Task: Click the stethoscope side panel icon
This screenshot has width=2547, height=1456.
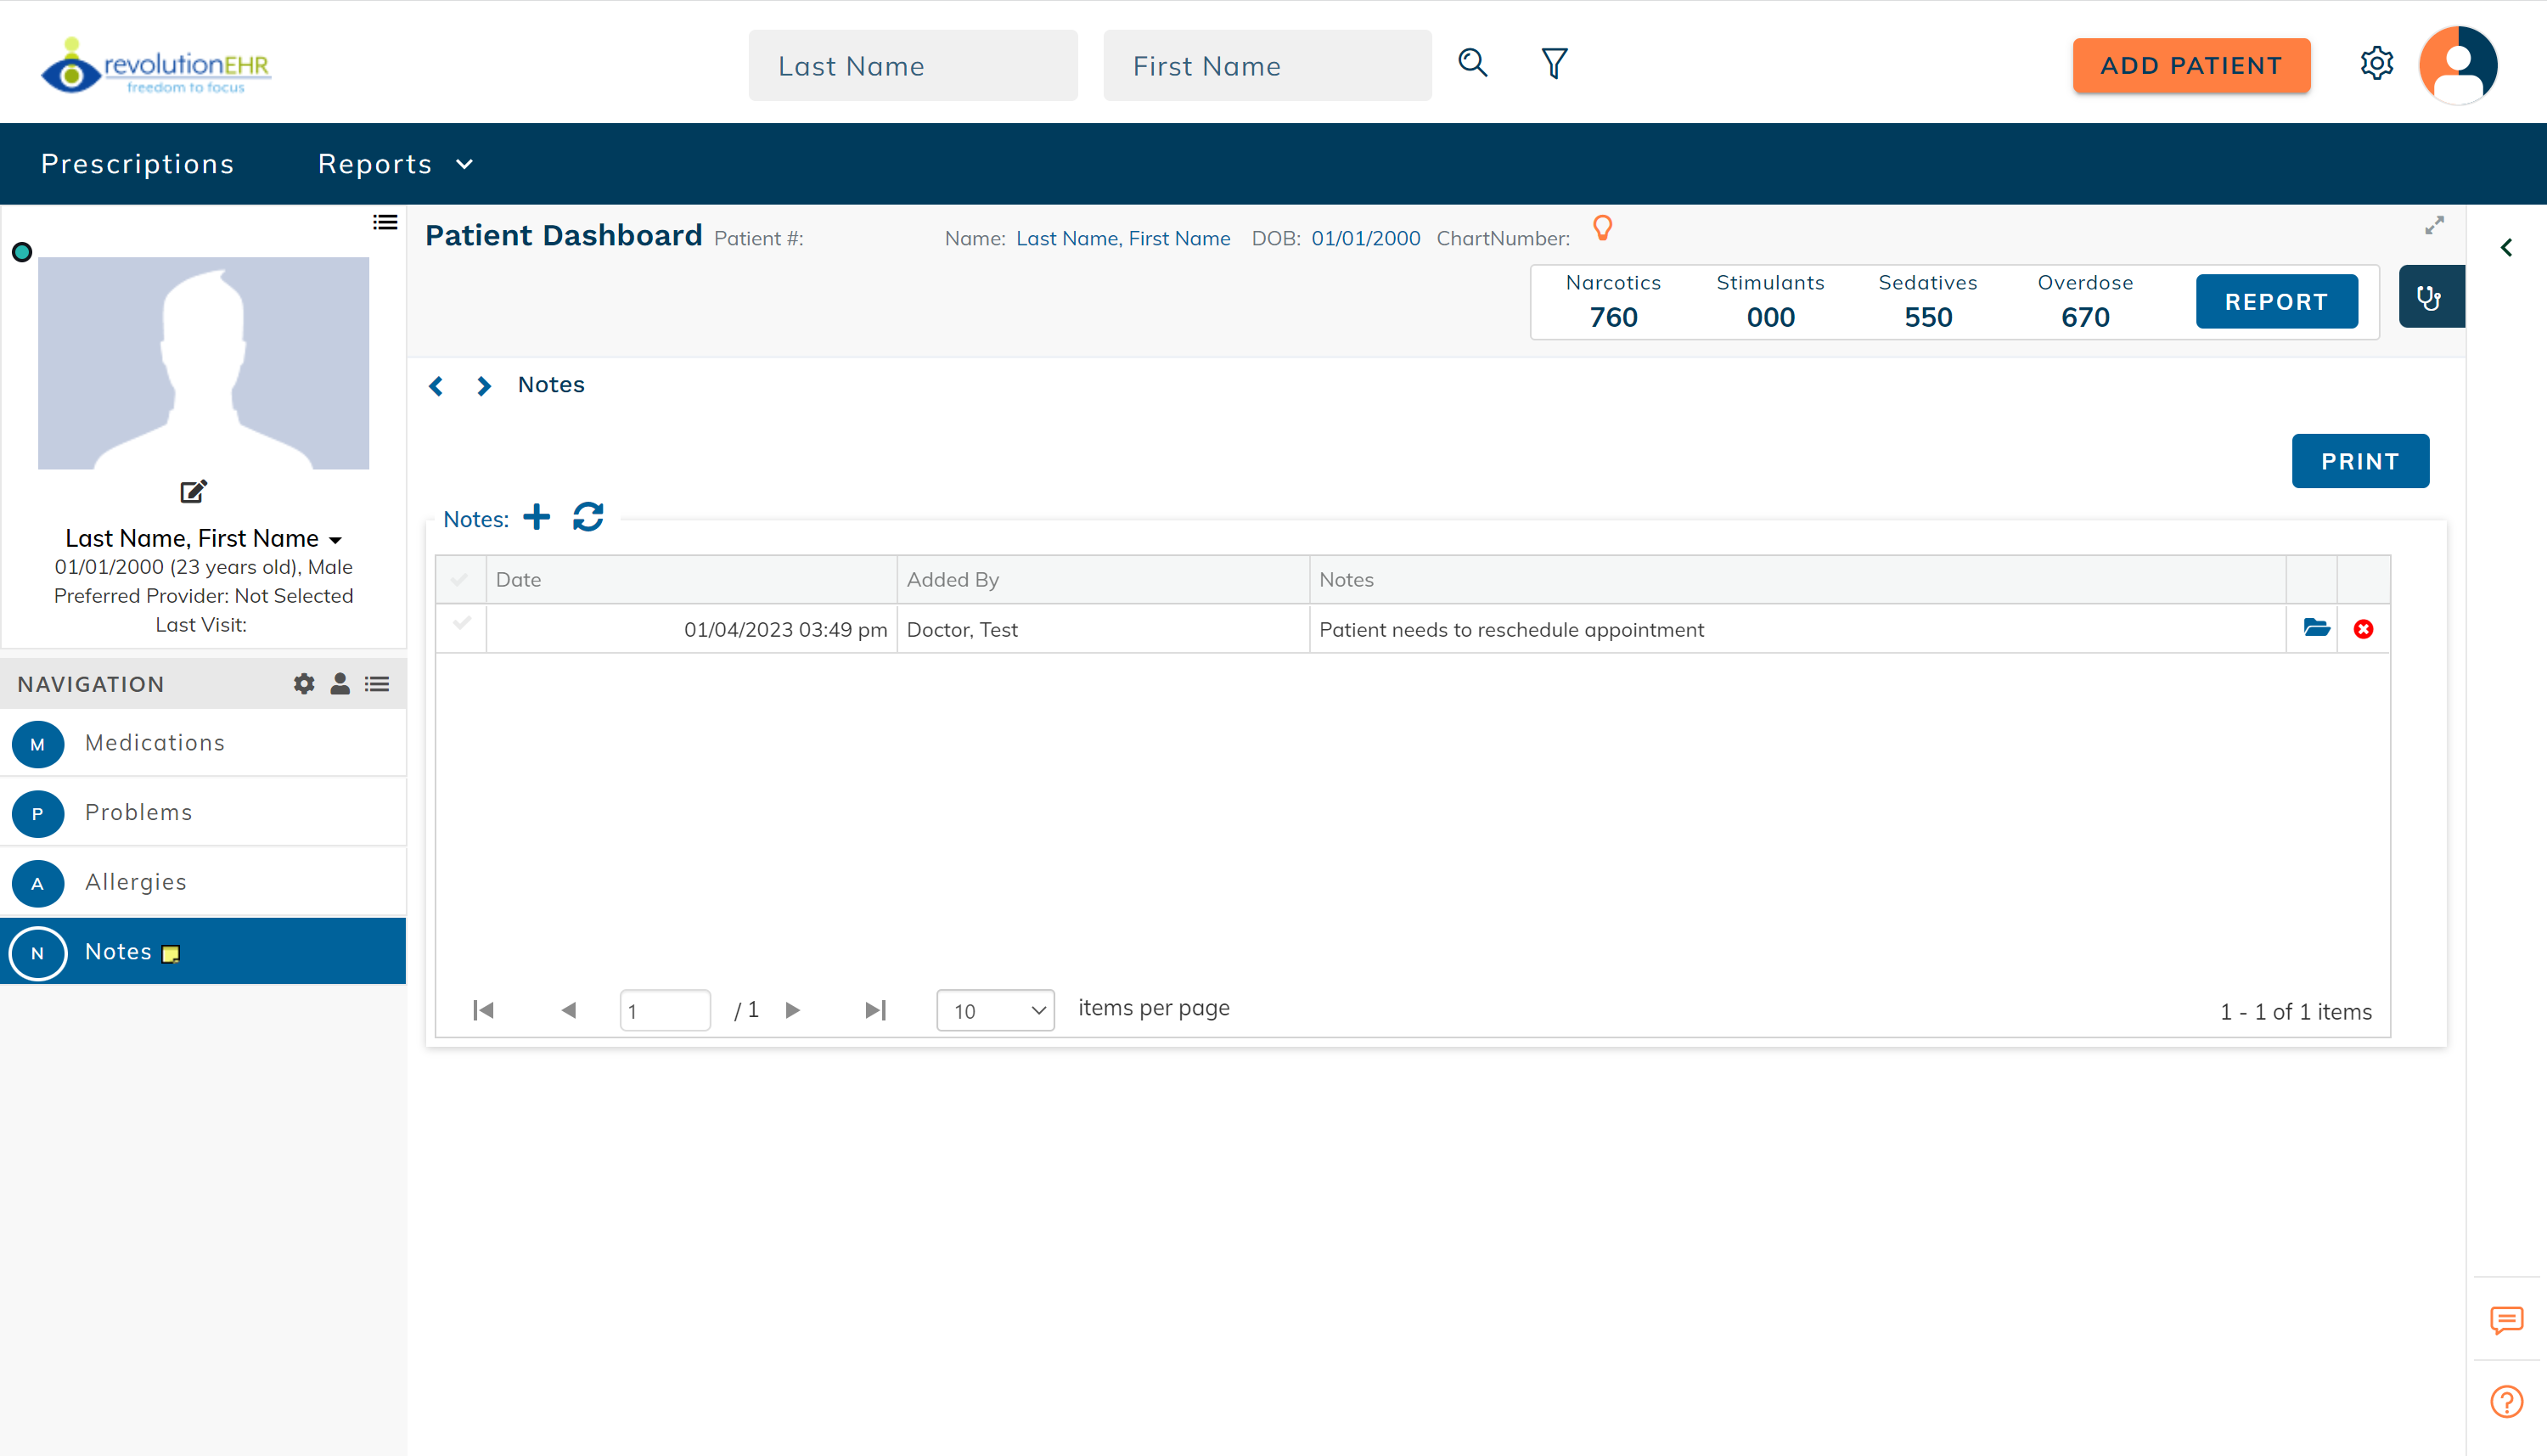Action: coord(2430,297)
